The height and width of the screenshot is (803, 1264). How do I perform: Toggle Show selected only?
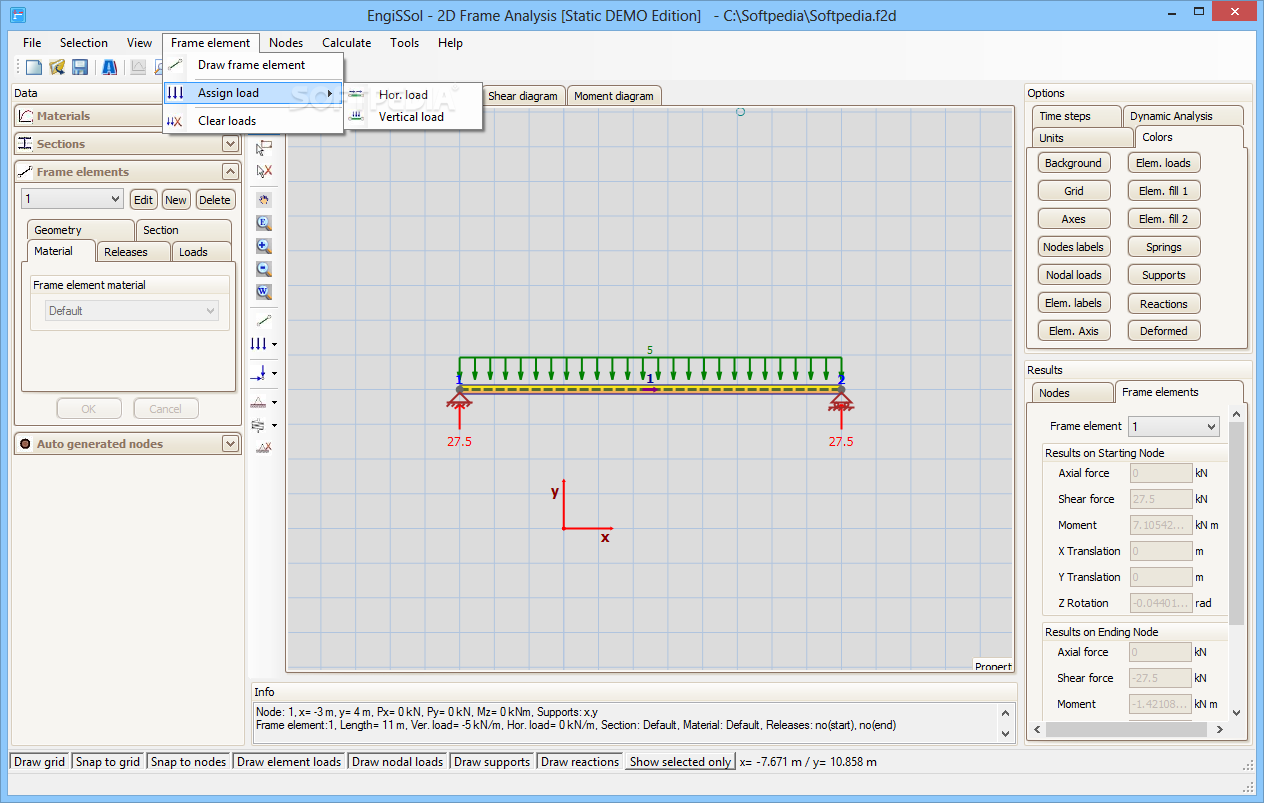[681, 762]
